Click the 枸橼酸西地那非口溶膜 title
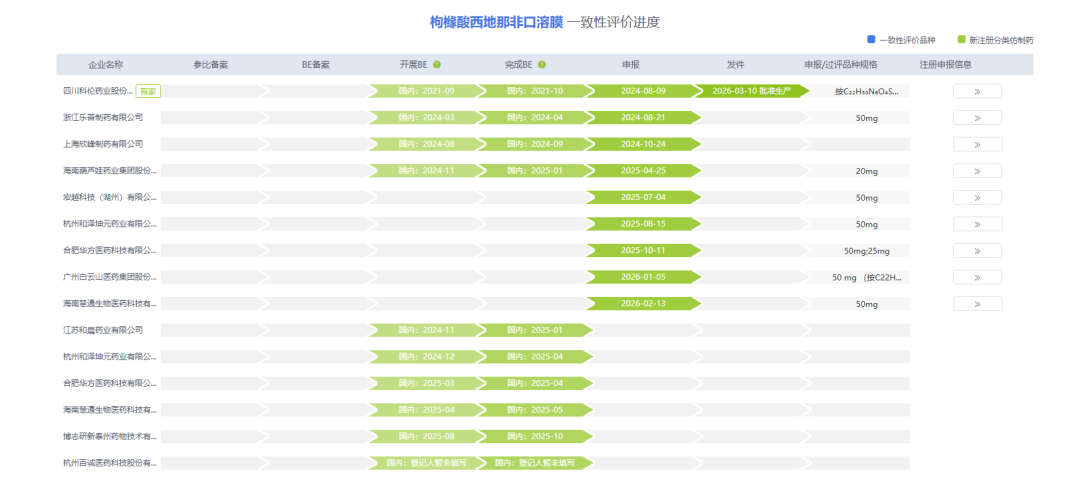 (496, 21)
